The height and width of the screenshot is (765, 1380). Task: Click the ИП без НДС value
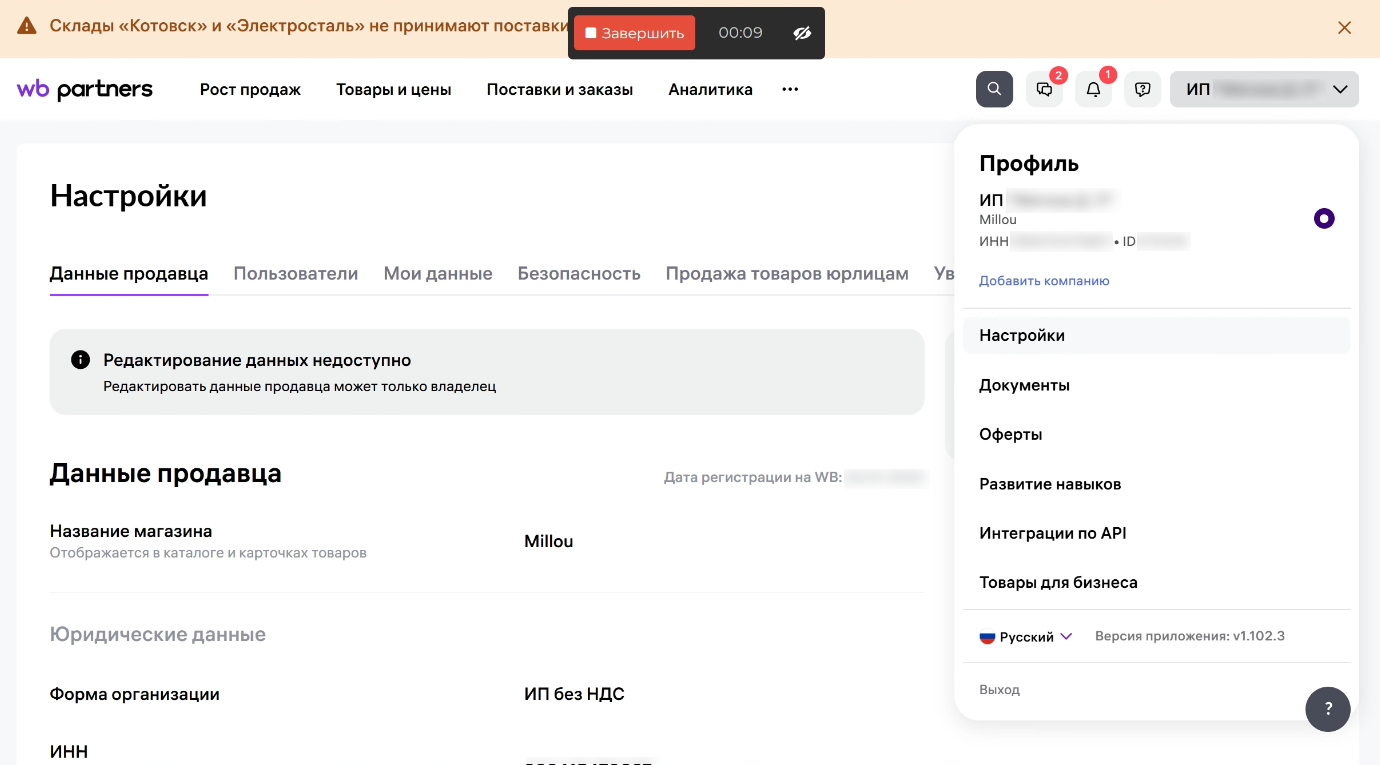tap(574, 694)
